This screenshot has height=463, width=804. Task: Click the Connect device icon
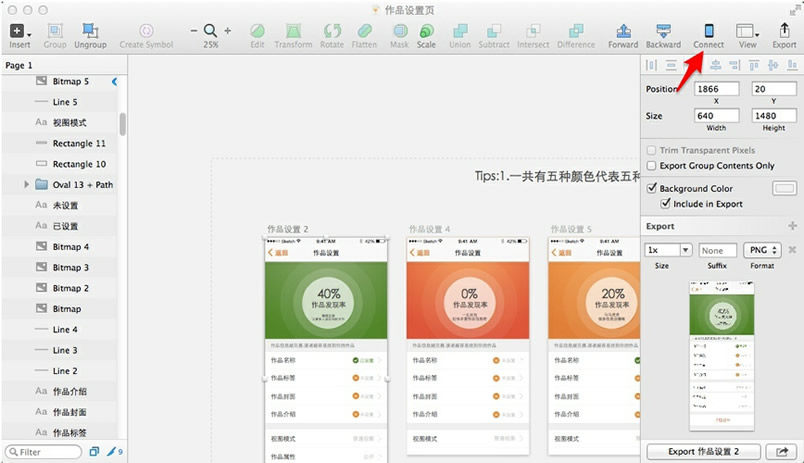pos(709,31)
